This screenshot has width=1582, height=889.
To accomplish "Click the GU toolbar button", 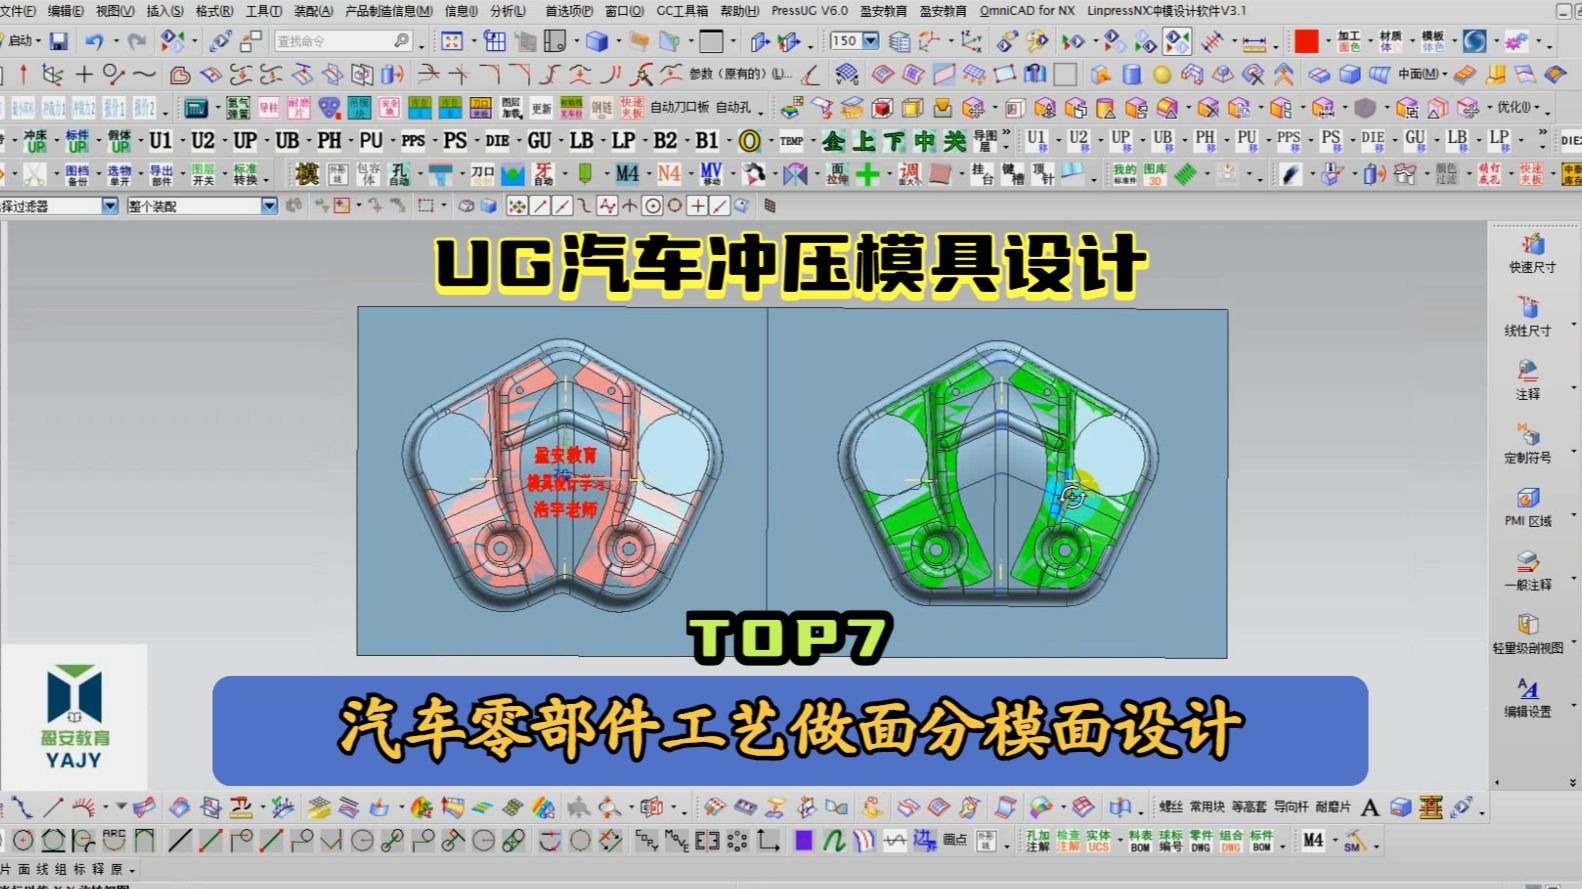I will (539, 141).
